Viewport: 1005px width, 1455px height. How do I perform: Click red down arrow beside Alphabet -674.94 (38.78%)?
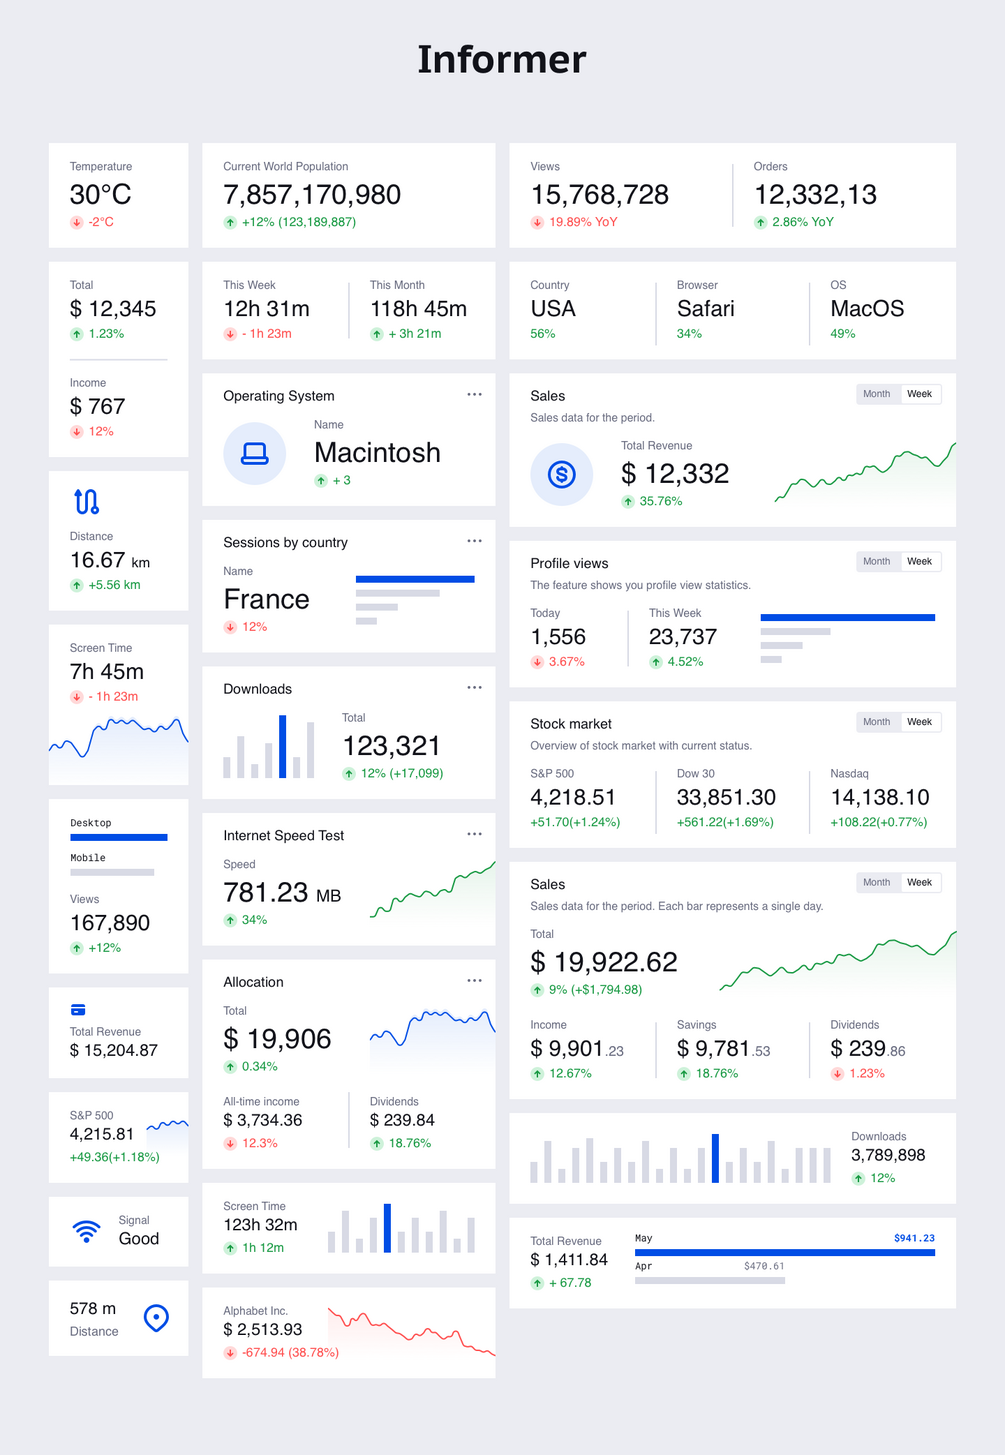[230, 1353]
